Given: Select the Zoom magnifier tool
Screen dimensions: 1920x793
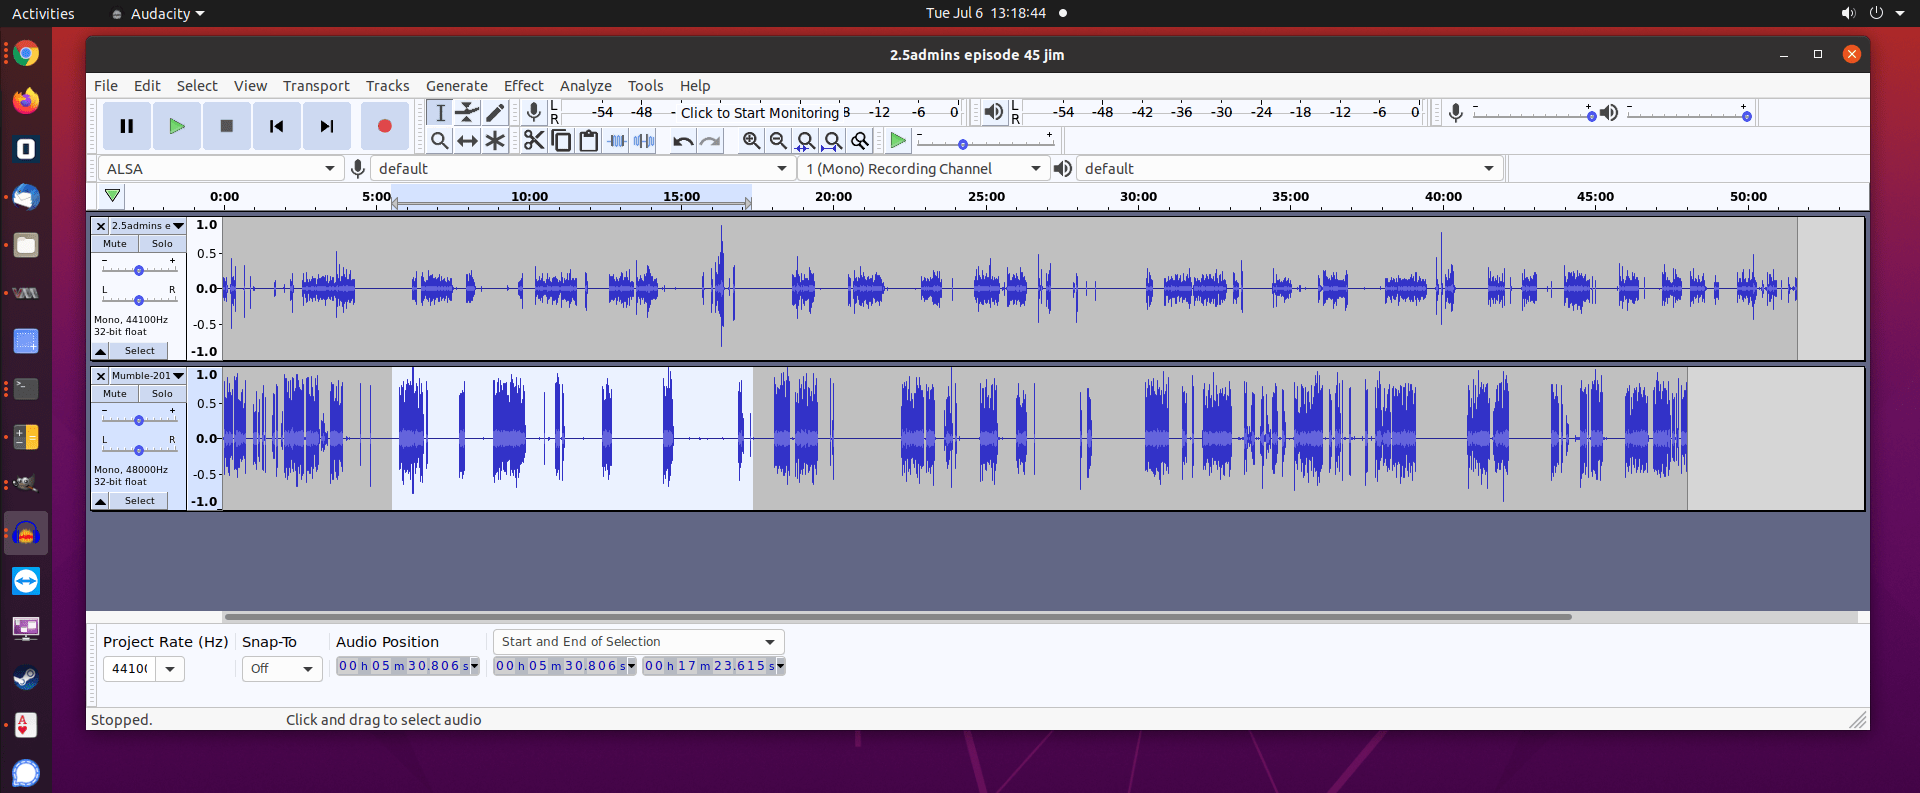Looking at the screenshot, I should [x=440, y=141].
